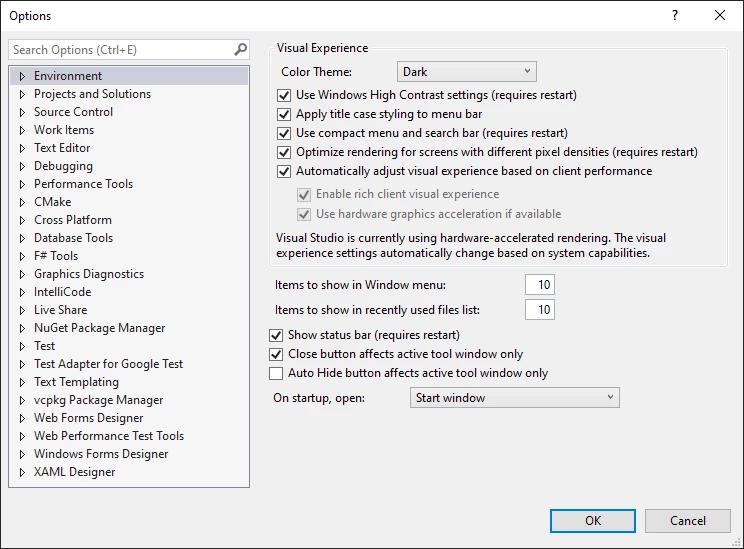This screenshot has width=744, height=549.
Task: Expand the Projects and Solutions arrow
Action: tap(22, 94)
